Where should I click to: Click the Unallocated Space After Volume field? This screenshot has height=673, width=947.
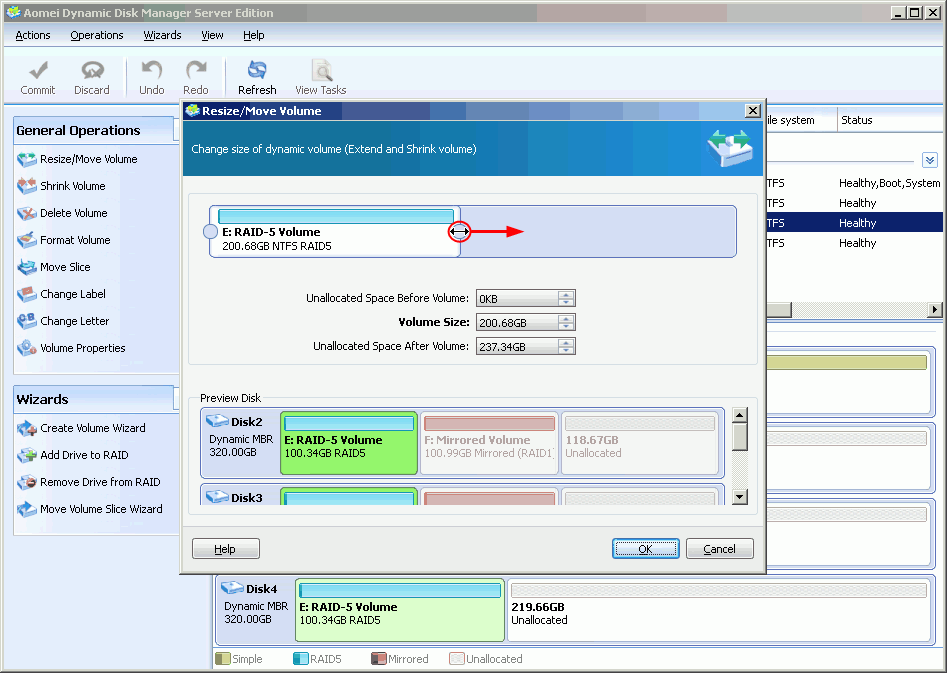pos(517,347)
